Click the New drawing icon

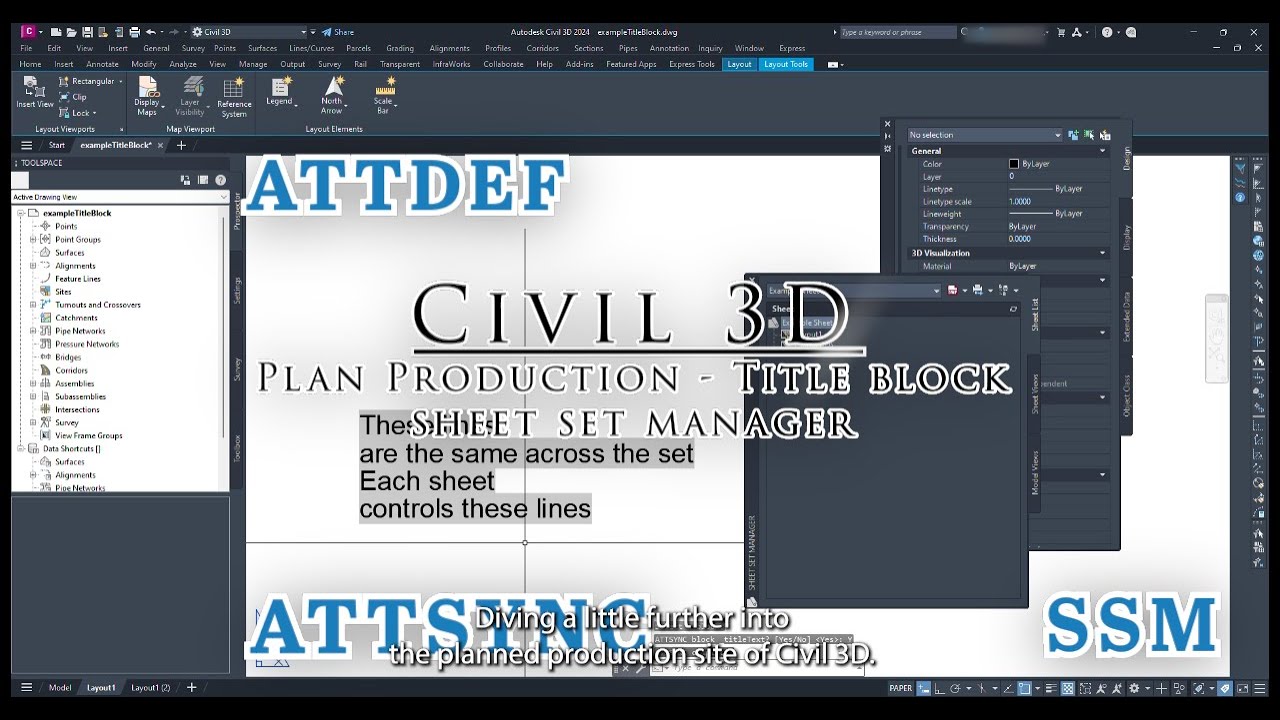56,32
